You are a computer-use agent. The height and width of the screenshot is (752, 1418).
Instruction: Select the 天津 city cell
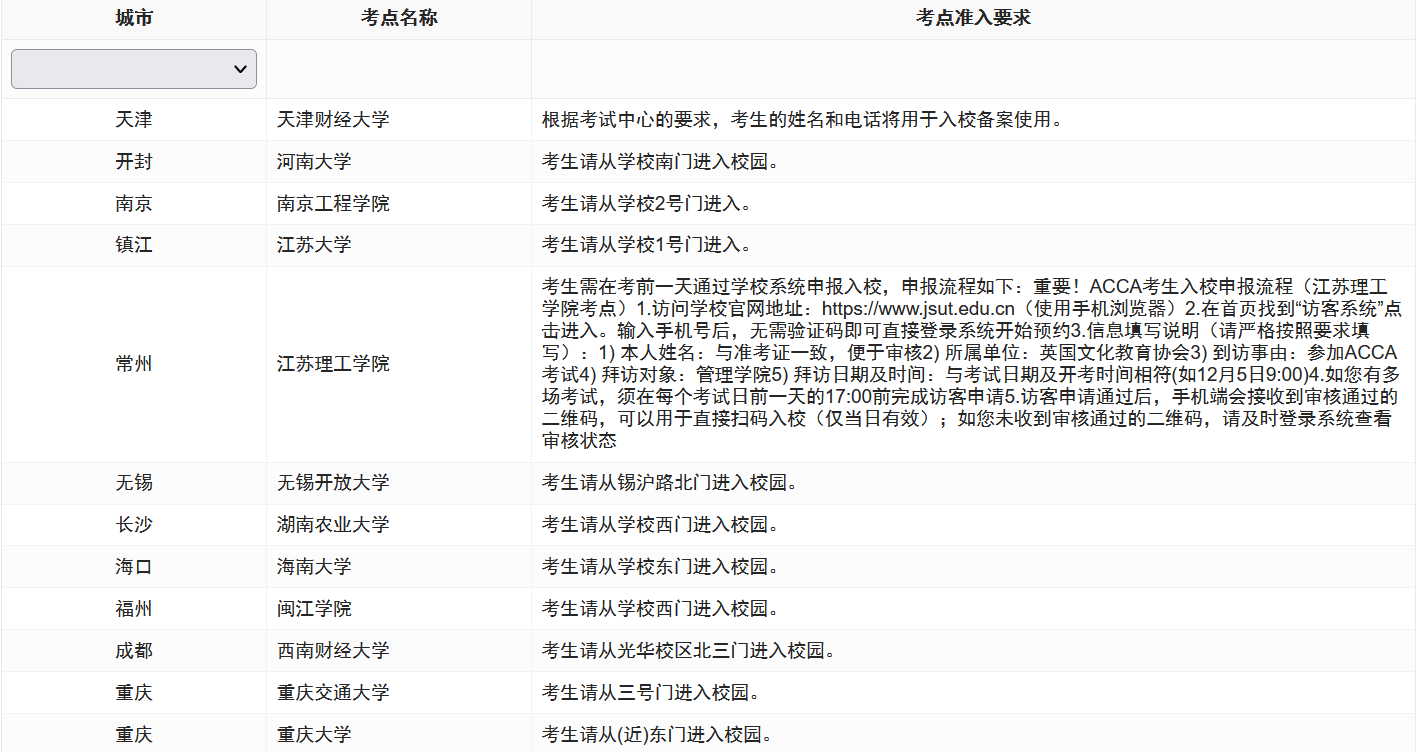(134, 120)
